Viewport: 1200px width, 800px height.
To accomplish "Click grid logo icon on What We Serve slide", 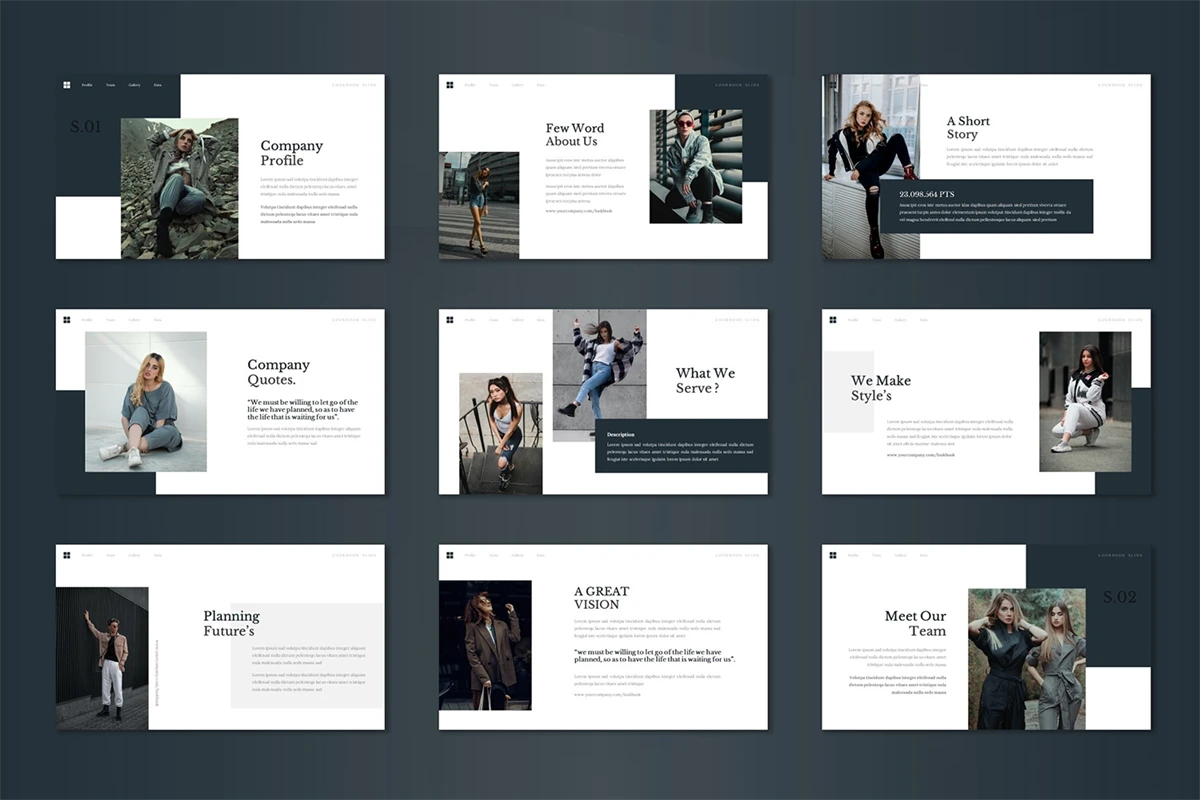I will point(450,320).
